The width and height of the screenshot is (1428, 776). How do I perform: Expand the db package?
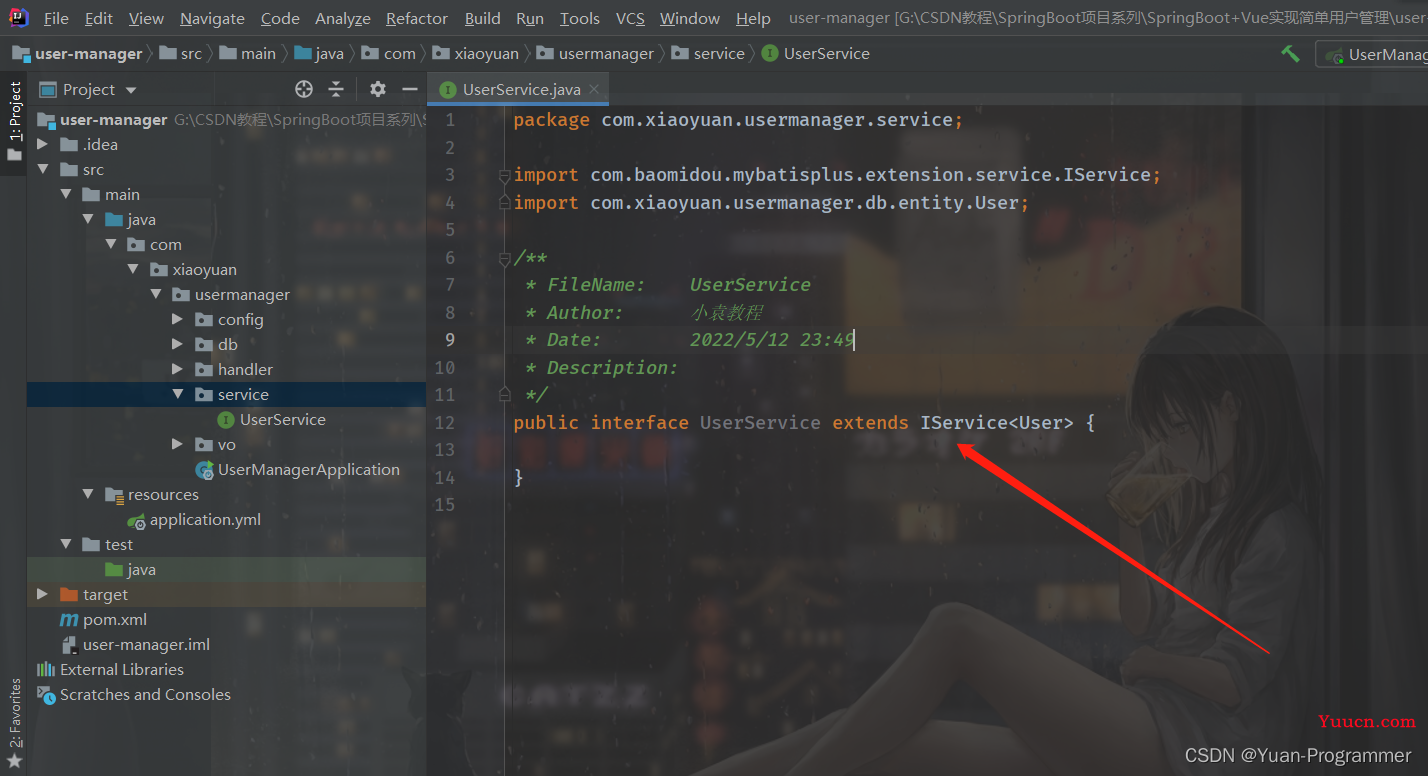[x=177, y=344]
